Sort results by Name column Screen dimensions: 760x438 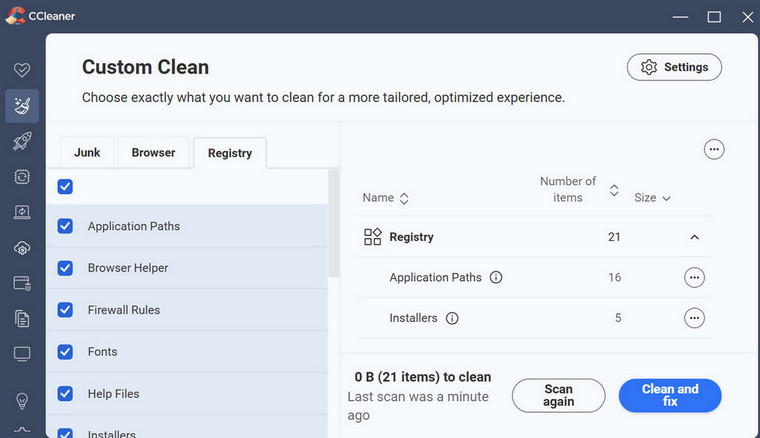pos(385,198)
